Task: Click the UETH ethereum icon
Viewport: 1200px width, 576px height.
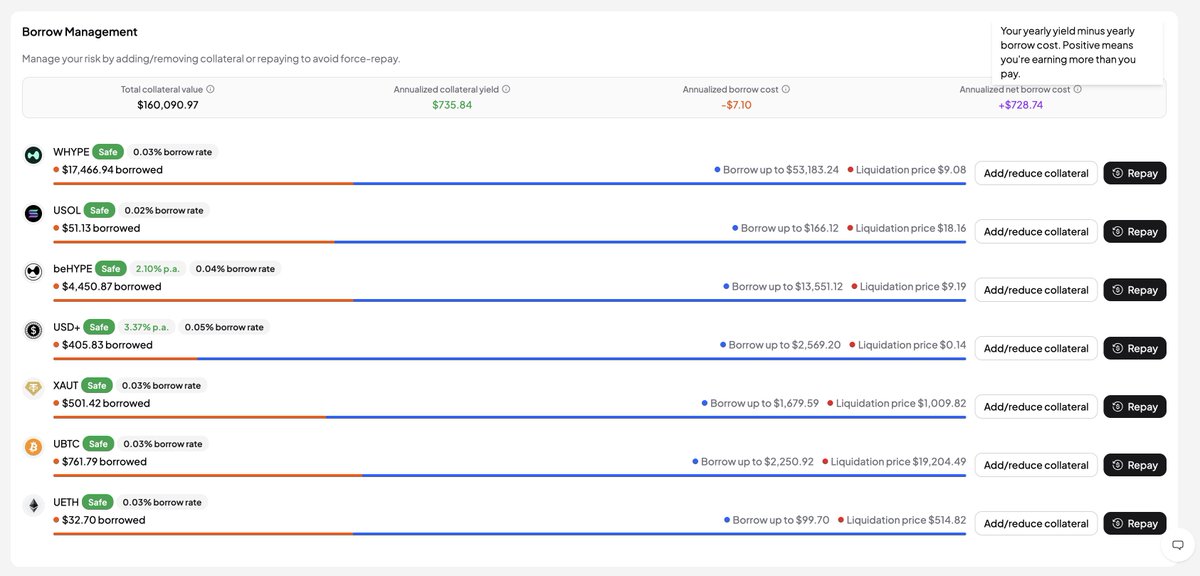Action: (x=33, y=506)
